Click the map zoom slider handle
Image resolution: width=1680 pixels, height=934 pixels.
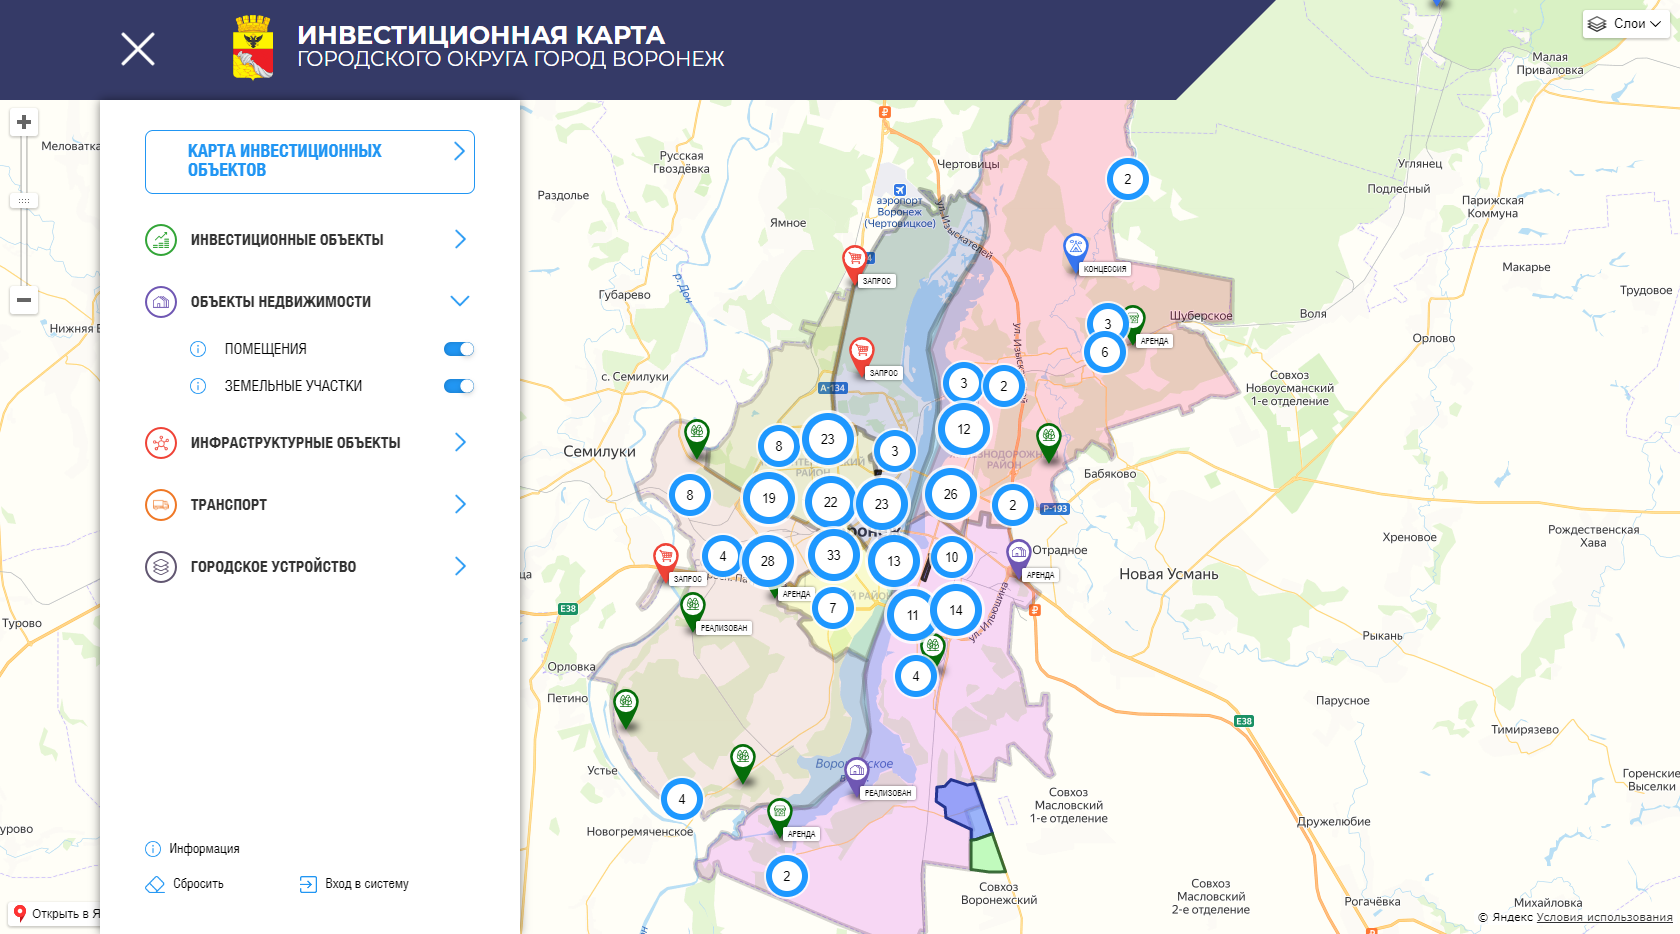point(24,201)
